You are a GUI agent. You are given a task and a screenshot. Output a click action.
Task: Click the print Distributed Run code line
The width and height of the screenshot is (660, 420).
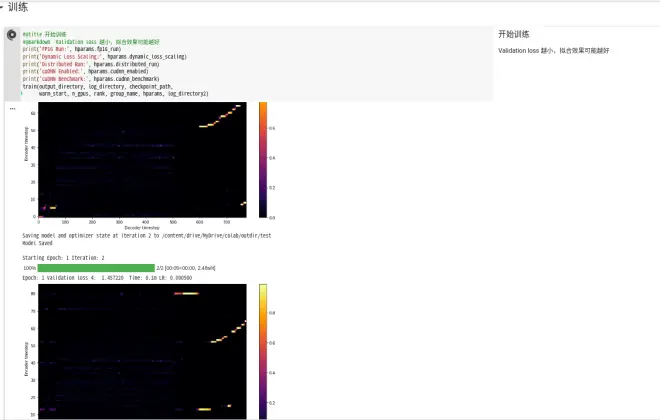click(90, 64)
